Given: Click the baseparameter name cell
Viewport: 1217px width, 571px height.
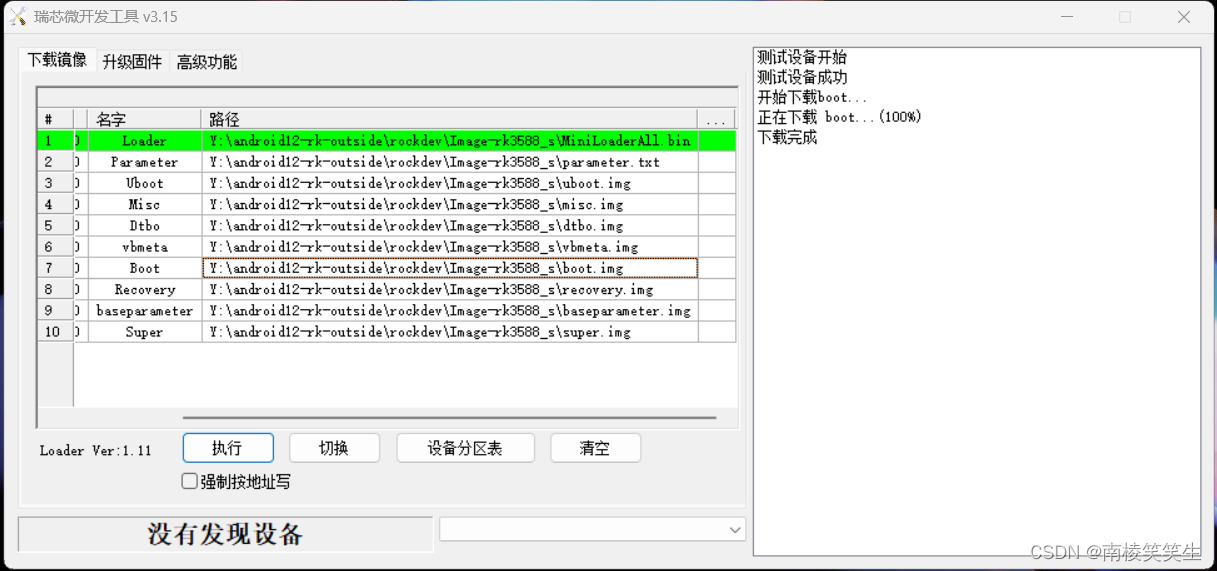Looking at the screenshot, I should tap(144, 310).
